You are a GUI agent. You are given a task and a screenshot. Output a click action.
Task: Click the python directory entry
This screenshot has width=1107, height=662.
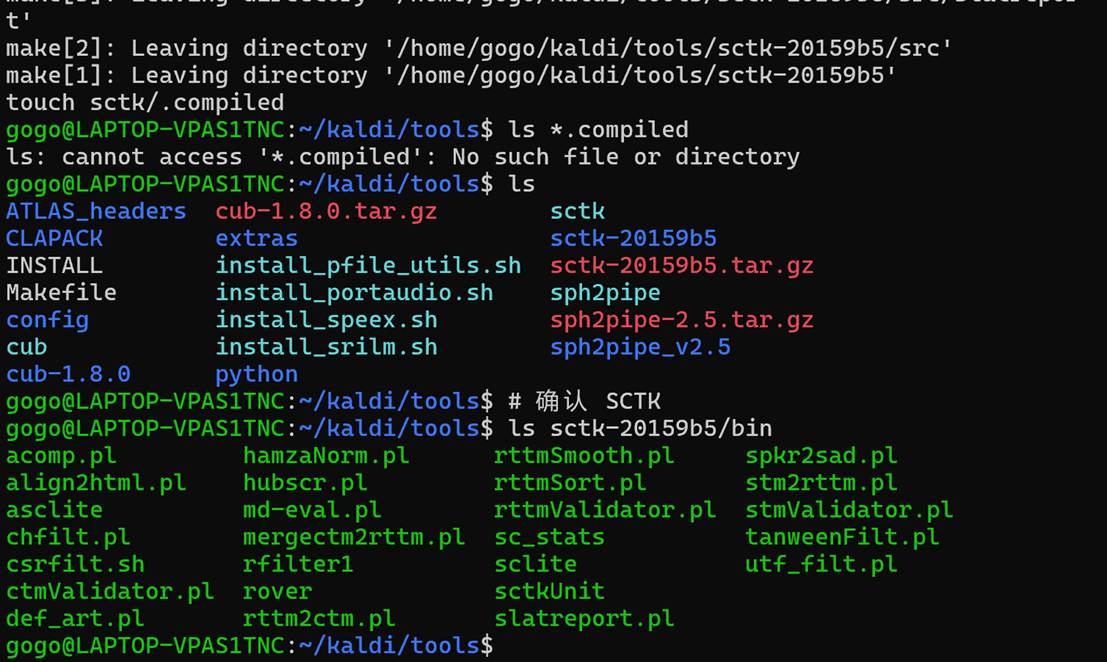pyautogui.click(x=256, y=374)
